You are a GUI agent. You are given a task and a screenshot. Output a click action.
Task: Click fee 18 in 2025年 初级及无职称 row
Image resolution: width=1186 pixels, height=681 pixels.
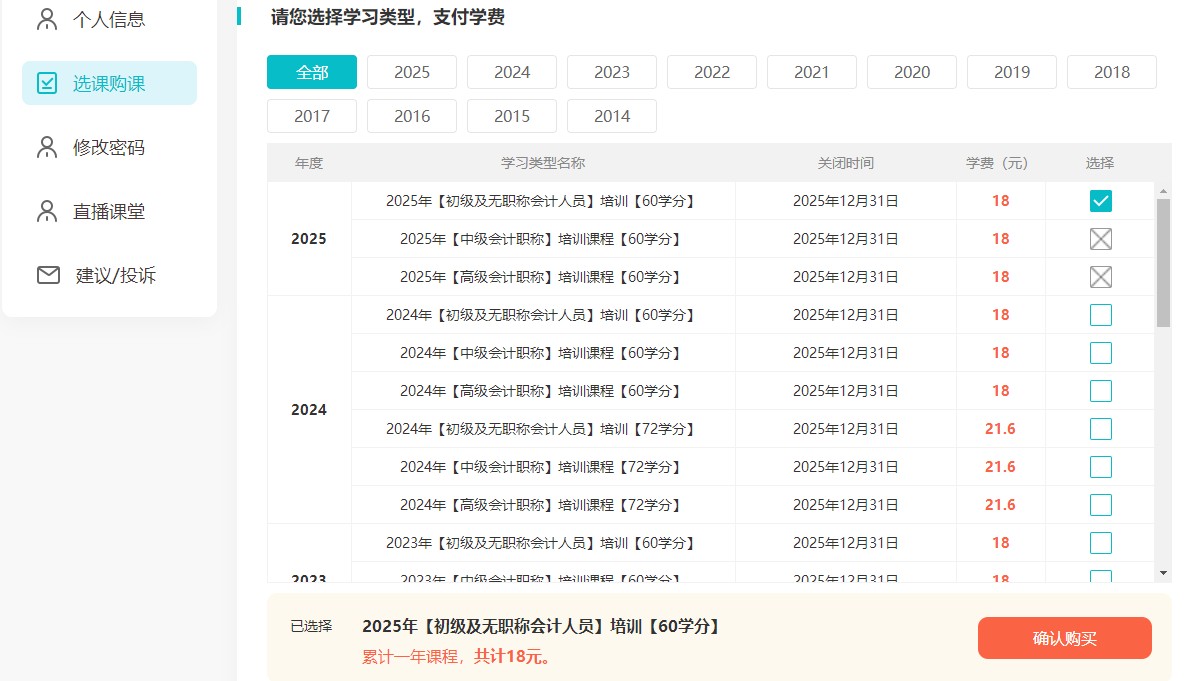(1000, 201)
